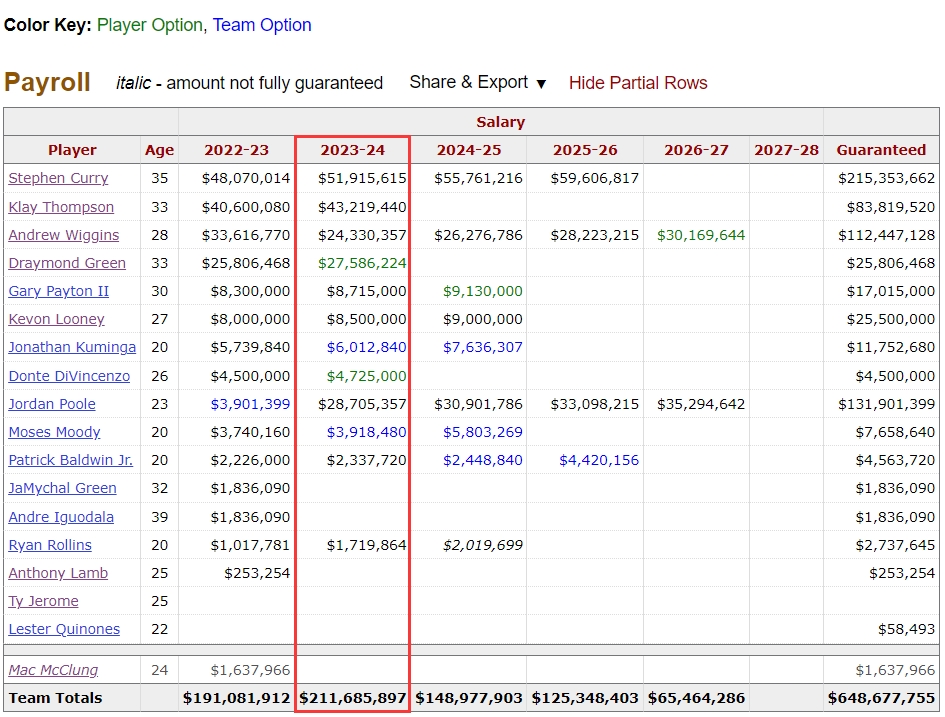Go to Gary Payton II's page
945x717 pixels.
[x=58, y=291]
